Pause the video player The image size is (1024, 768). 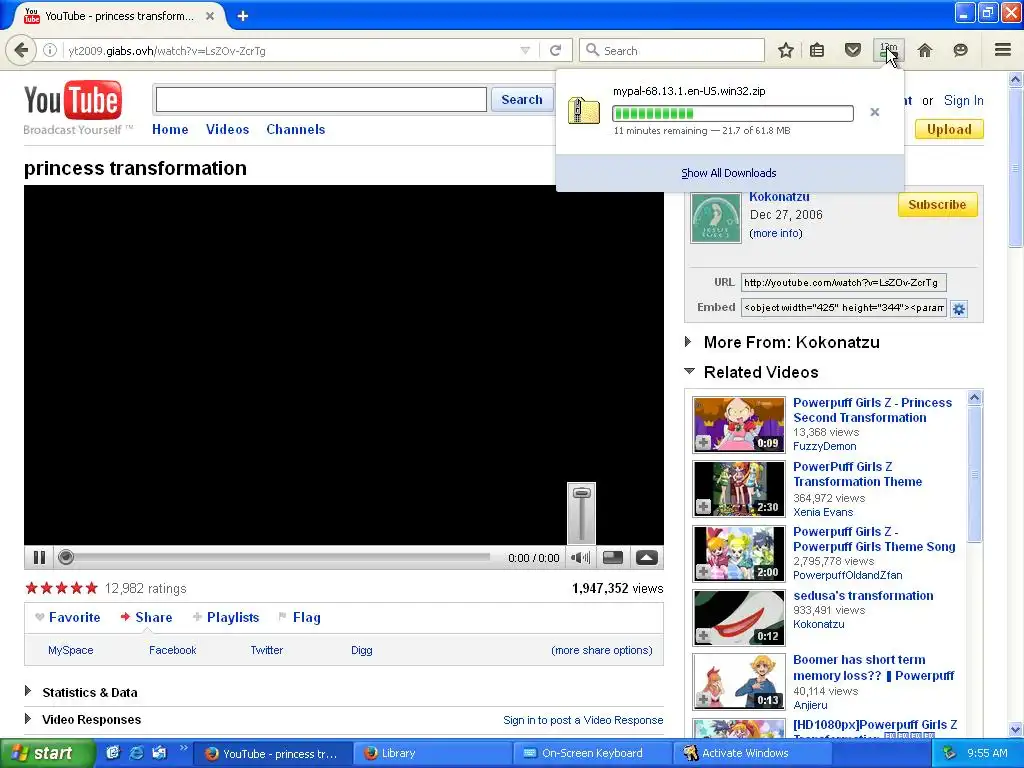click(x=39, y=558)
